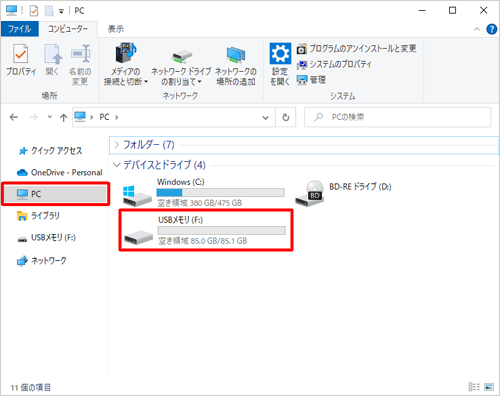Click the Windows (C:) capacity bar
This screenshot has width=500, height=396.
[221, 192]
